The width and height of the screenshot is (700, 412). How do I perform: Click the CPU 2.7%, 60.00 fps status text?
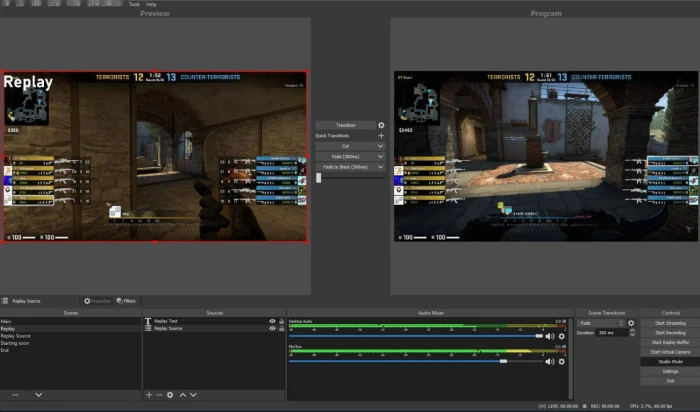coord(651,406)
